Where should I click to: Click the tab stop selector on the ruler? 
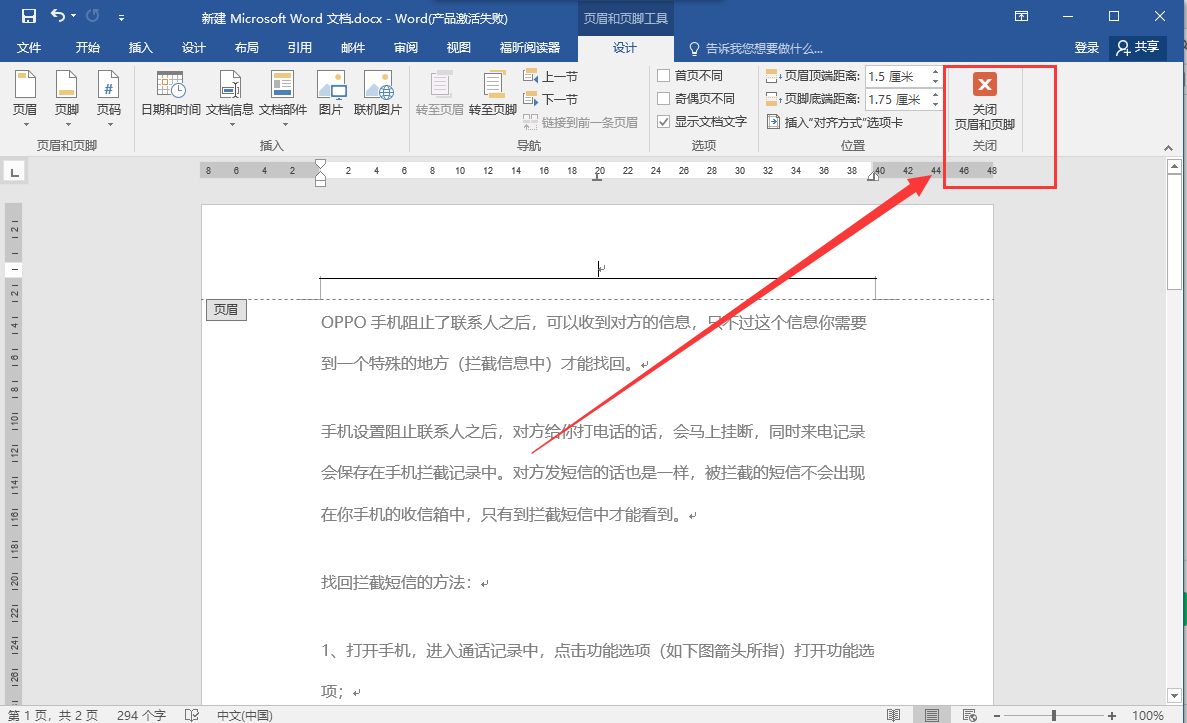click(14, 172)
